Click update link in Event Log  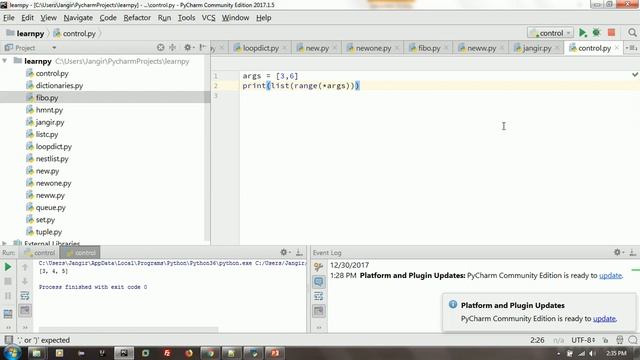tap(610, 276)
